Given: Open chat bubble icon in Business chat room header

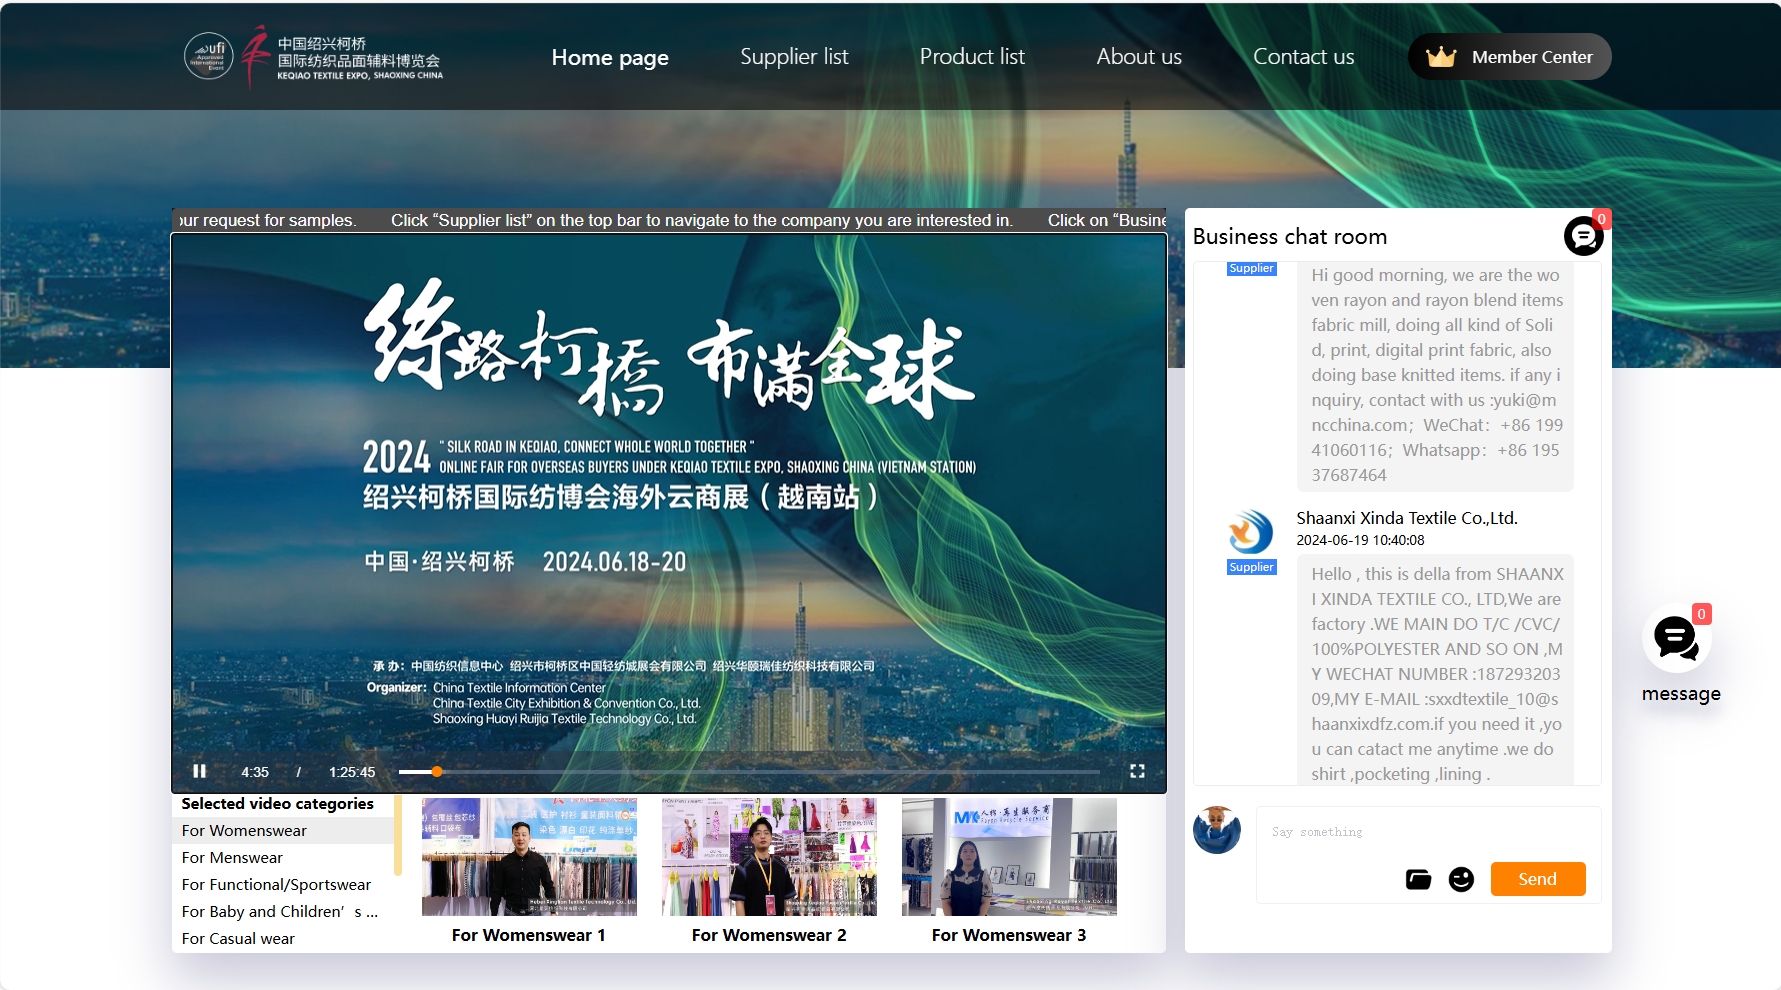Looking at the screenshot, I should pyautogui.click(x=1583, y=236).
